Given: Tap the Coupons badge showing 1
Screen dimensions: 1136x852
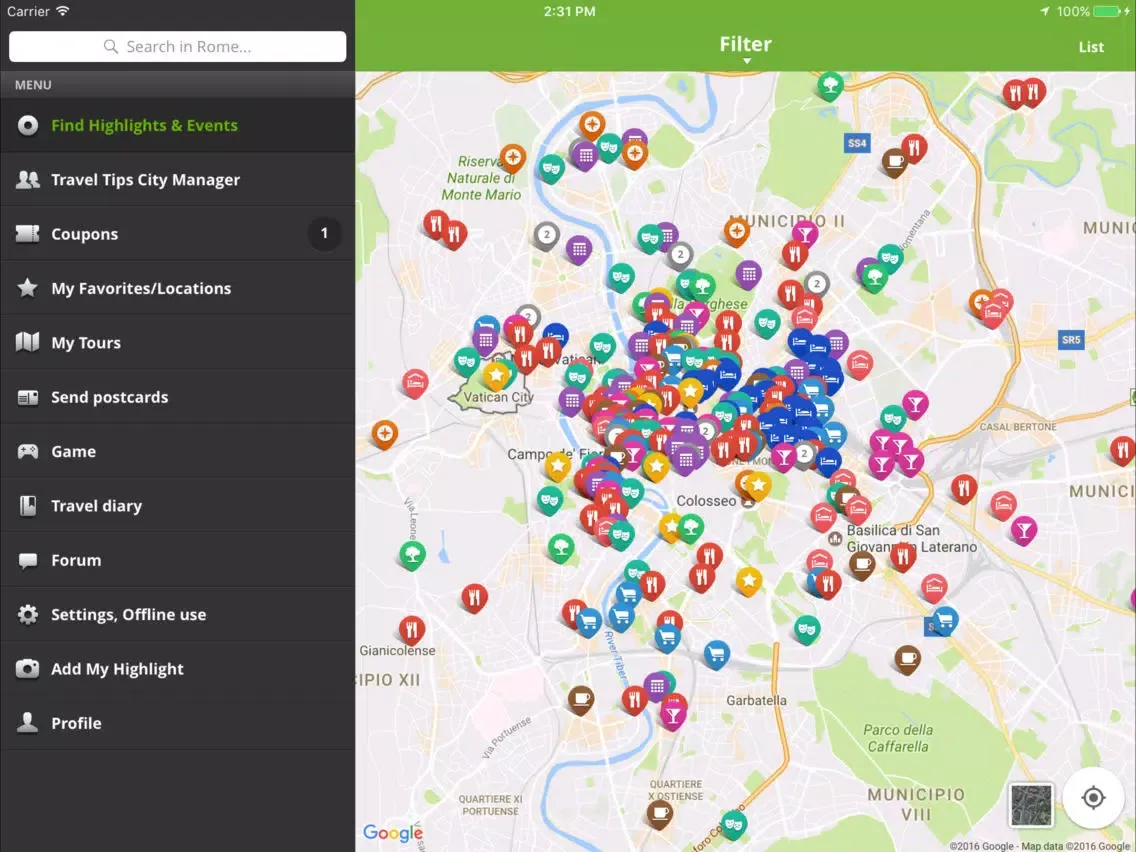Looking at the screenshot, I should coord(324,233).
